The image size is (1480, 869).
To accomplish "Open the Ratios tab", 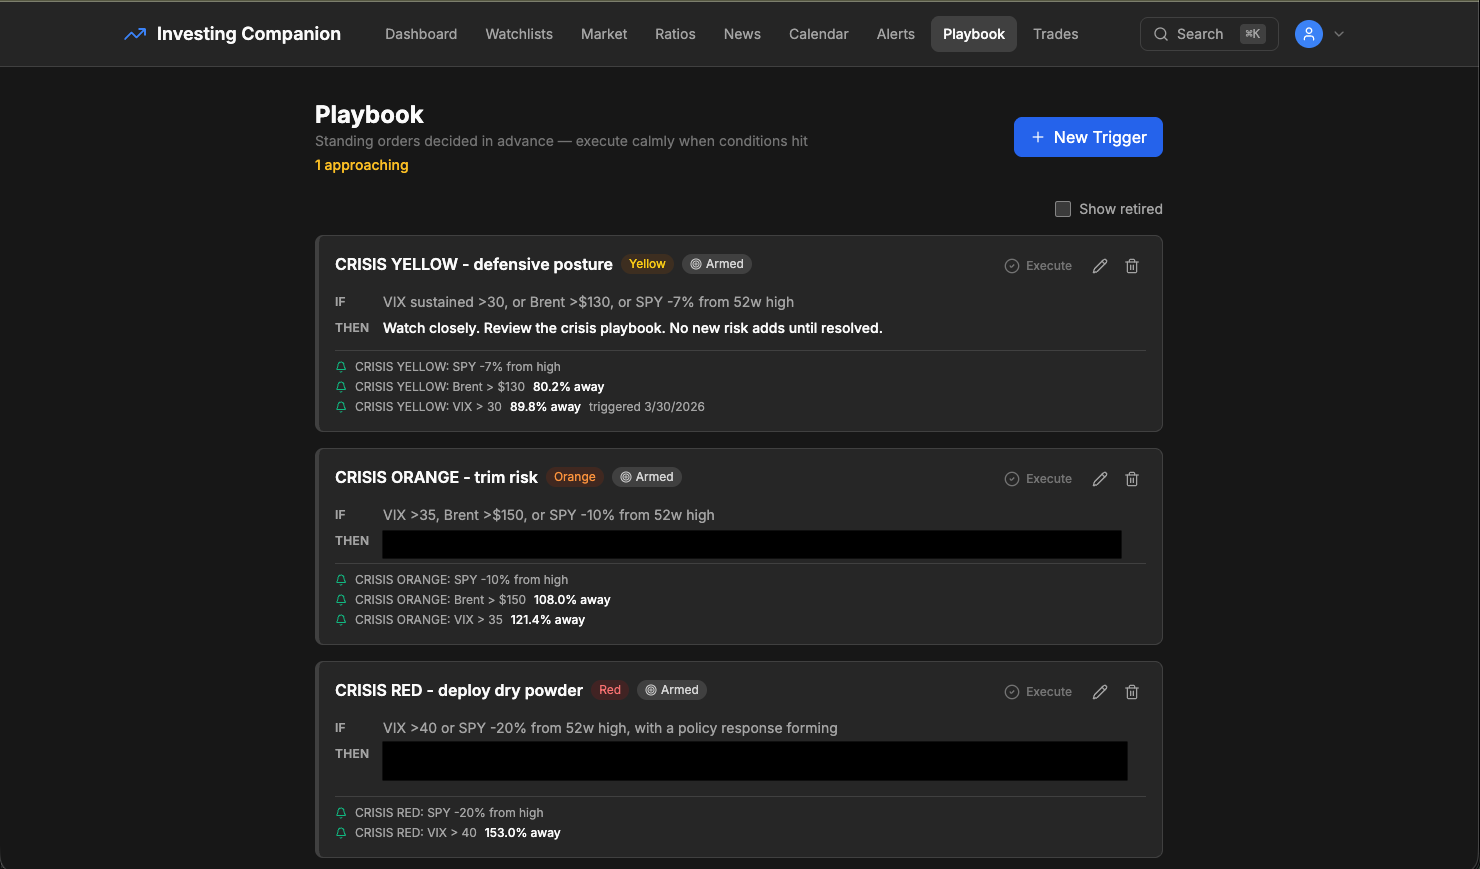I will pyautogui.click(x=675, y=34).
